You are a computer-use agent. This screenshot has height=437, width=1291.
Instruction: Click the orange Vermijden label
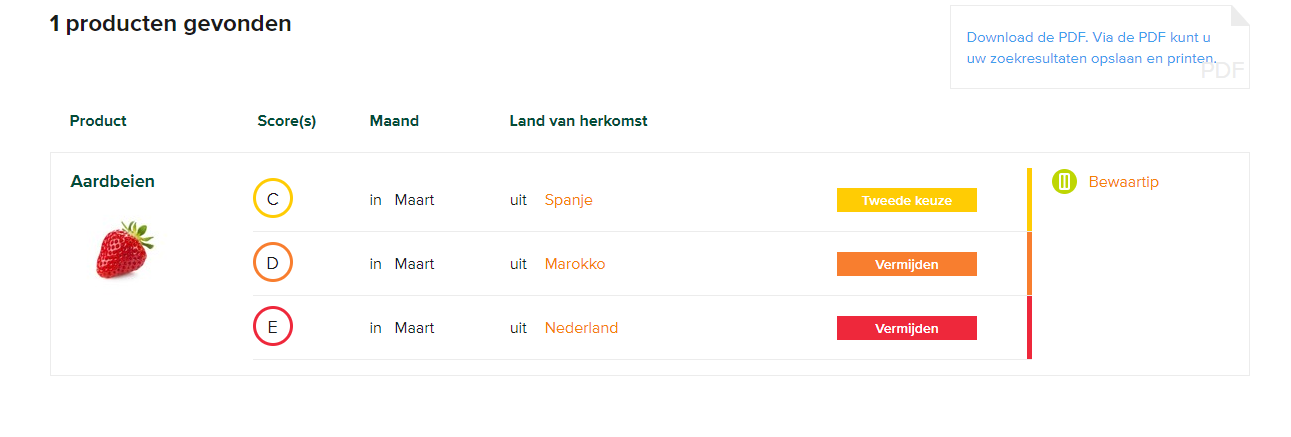pos(906,264)
